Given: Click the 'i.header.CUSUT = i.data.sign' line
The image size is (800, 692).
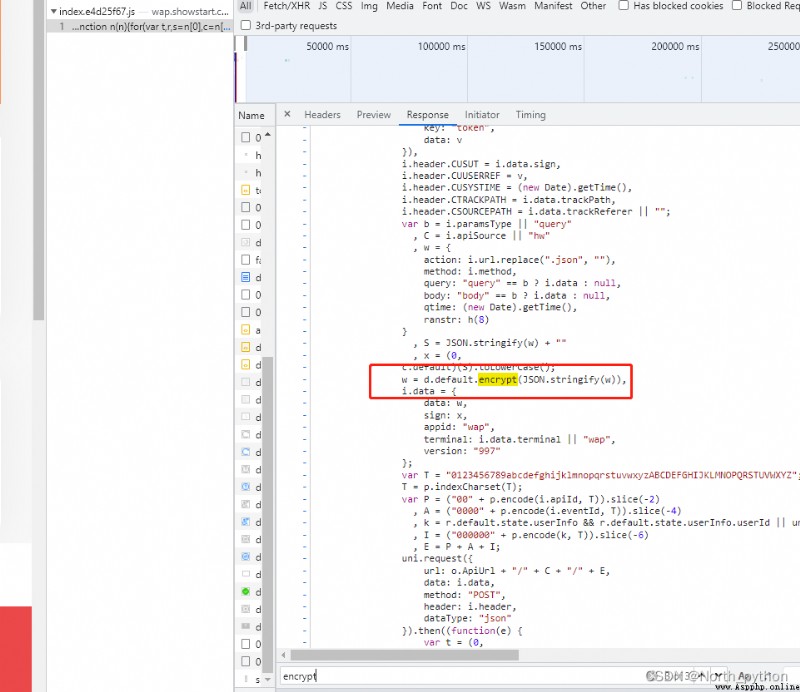Looking at the screenshot, I should (x=481, y=164).
